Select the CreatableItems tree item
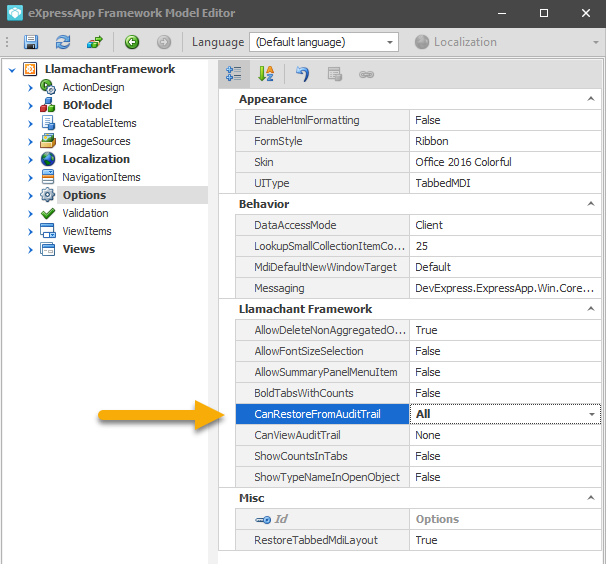606x564 pixels. click(x=99, y=123)
